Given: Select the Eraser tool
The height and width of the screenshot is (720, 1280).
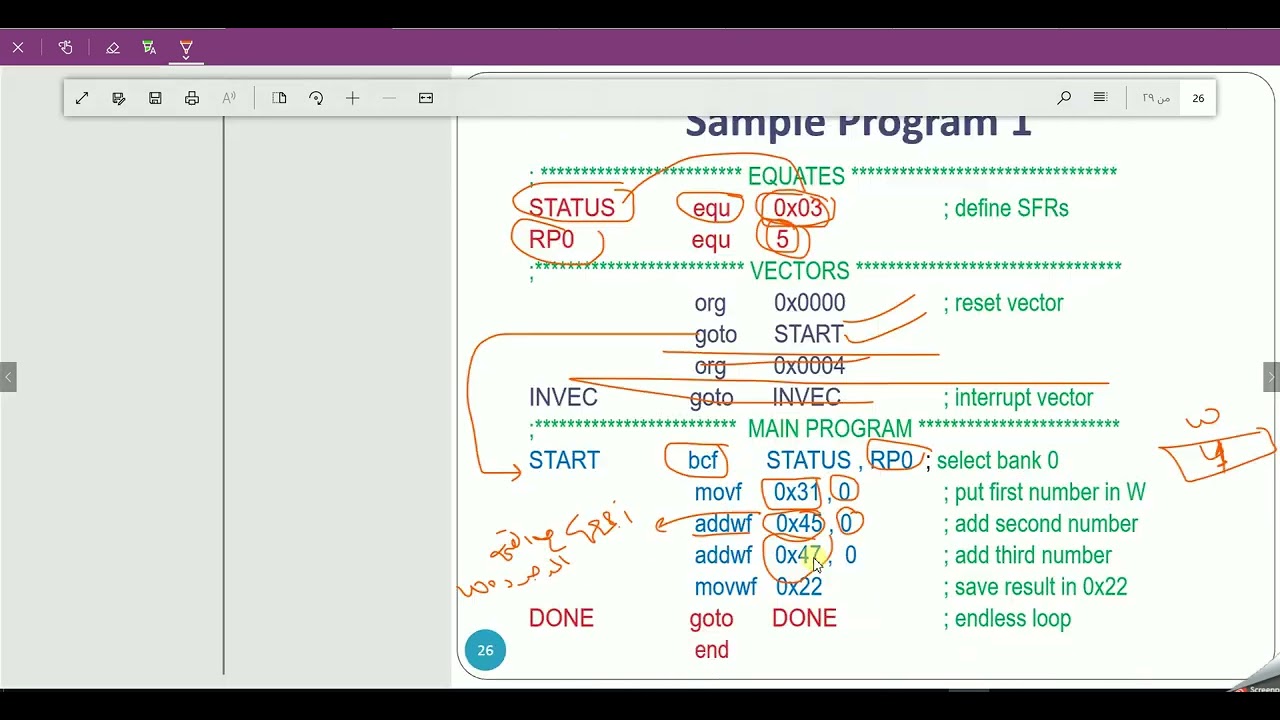Looking at the screenshot, I should coord(112,47).
